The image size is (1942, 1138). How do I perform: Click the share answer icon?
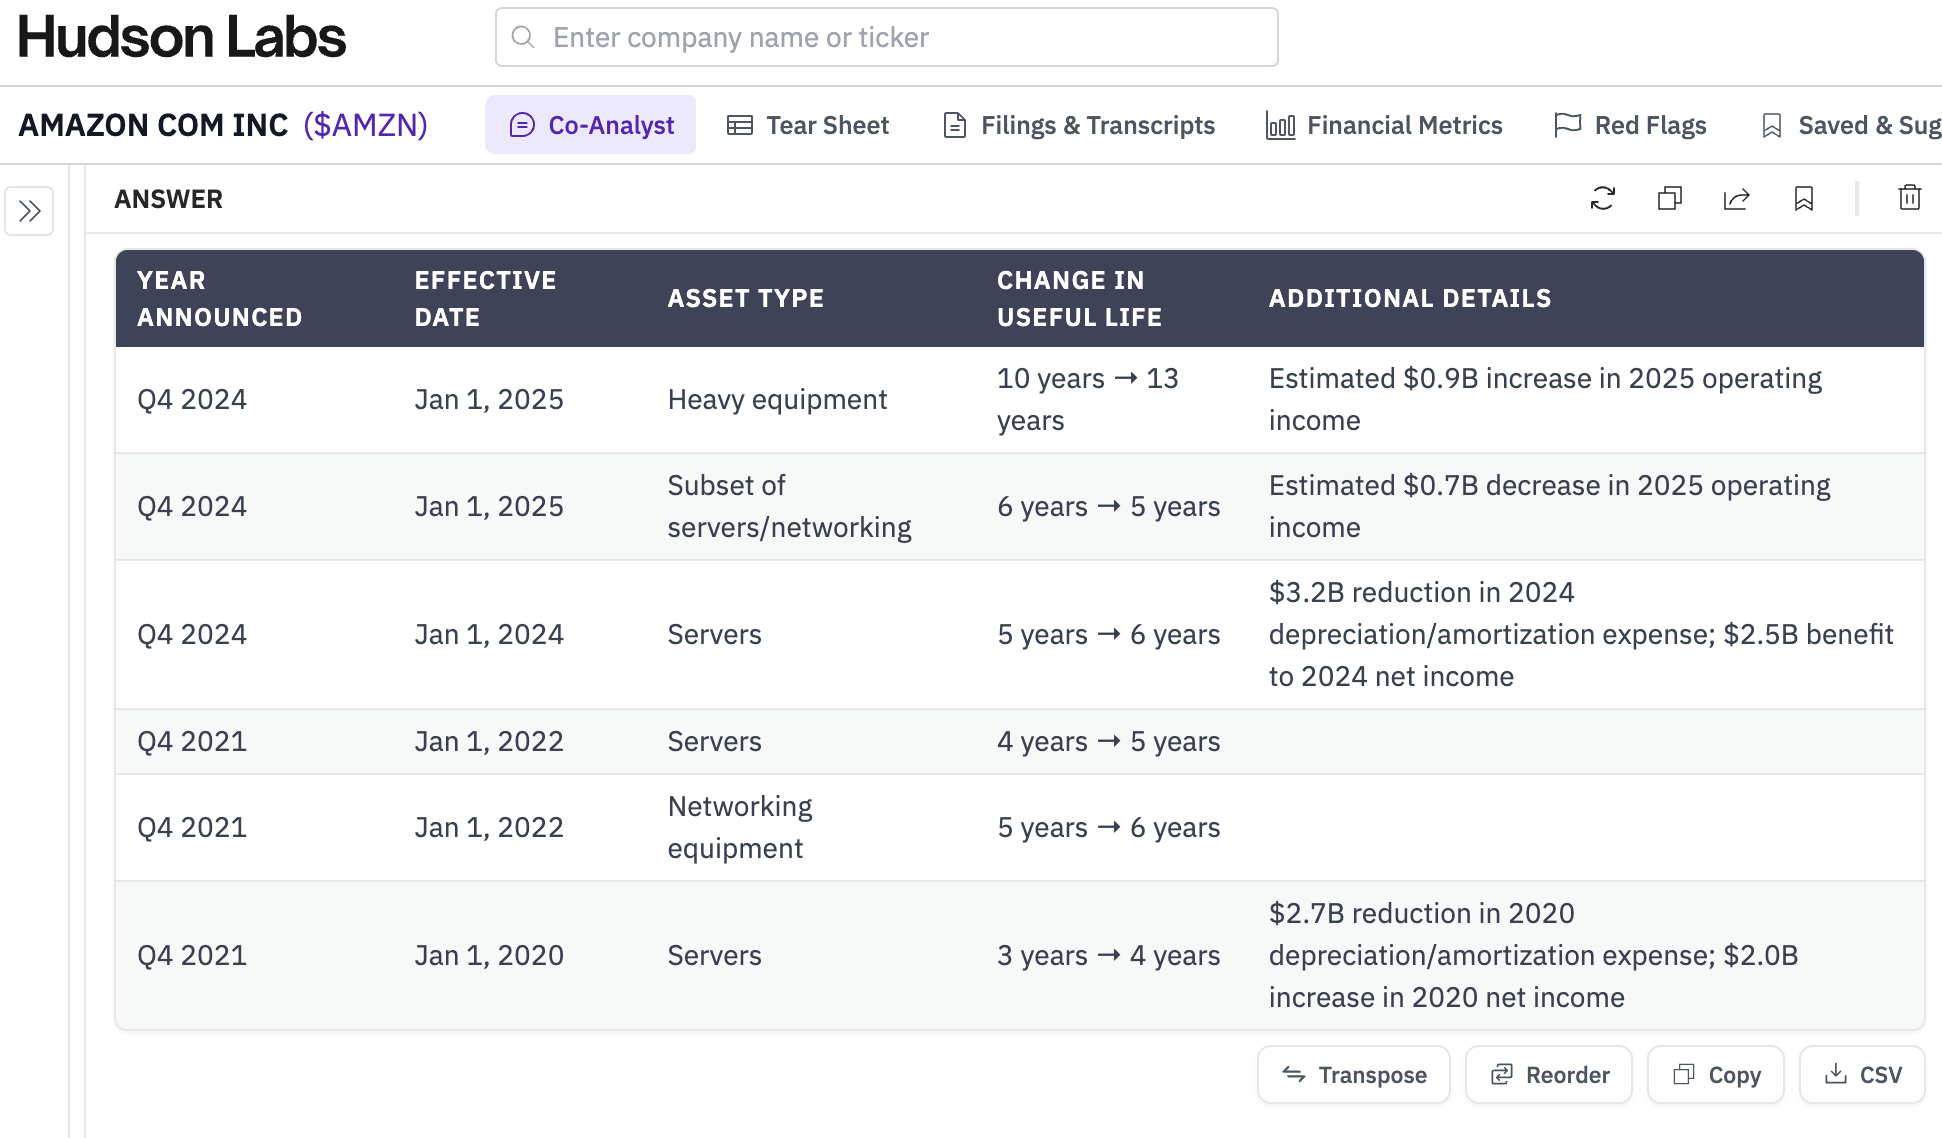point(1736,198)
